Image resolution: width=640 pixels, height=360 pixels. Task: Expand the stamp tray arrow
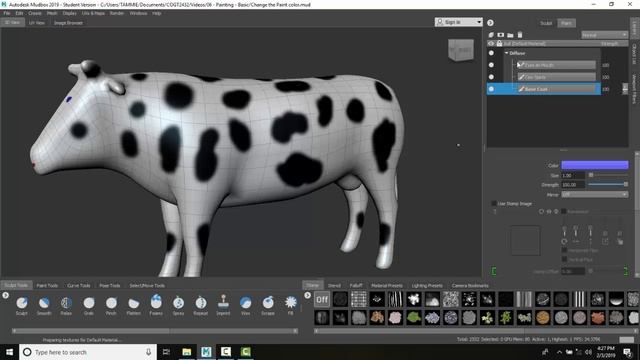tap(307, 295)
